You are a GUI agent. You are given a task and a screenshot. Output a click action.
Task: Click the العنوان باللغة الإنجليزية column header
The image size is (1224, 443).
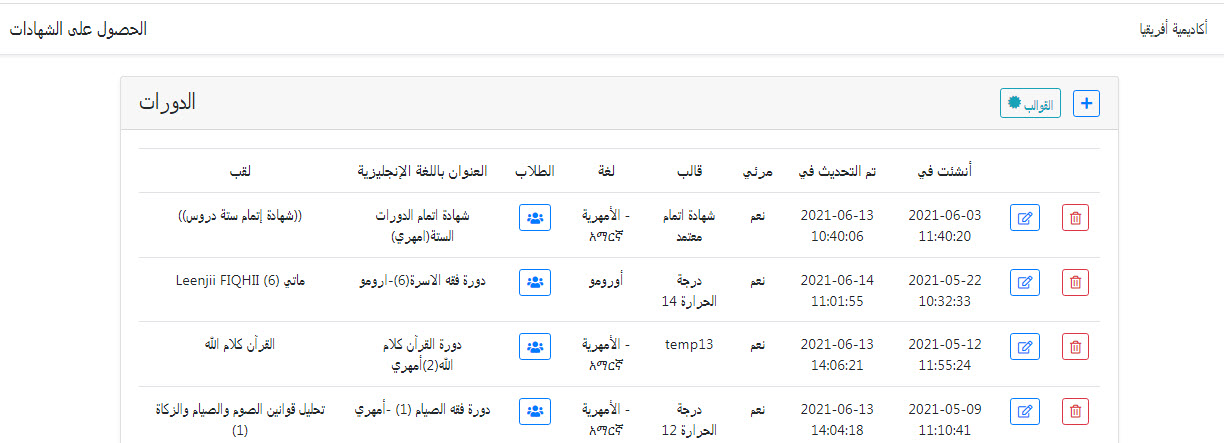pos(423,171)
